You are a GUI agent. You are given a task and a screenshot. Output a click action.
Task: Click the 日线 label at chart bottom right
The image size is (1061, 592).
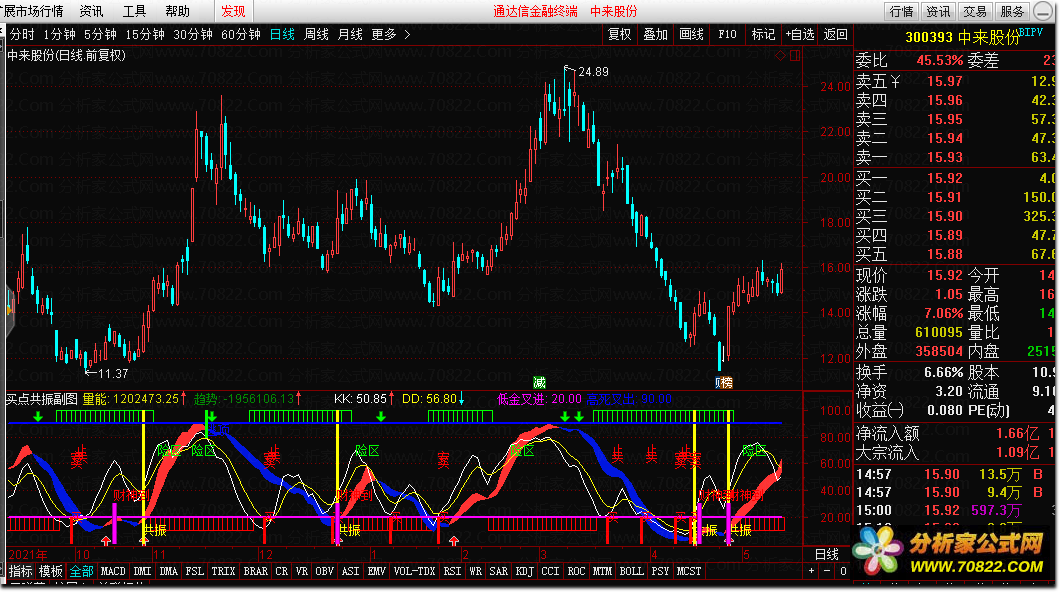point(826,555)
